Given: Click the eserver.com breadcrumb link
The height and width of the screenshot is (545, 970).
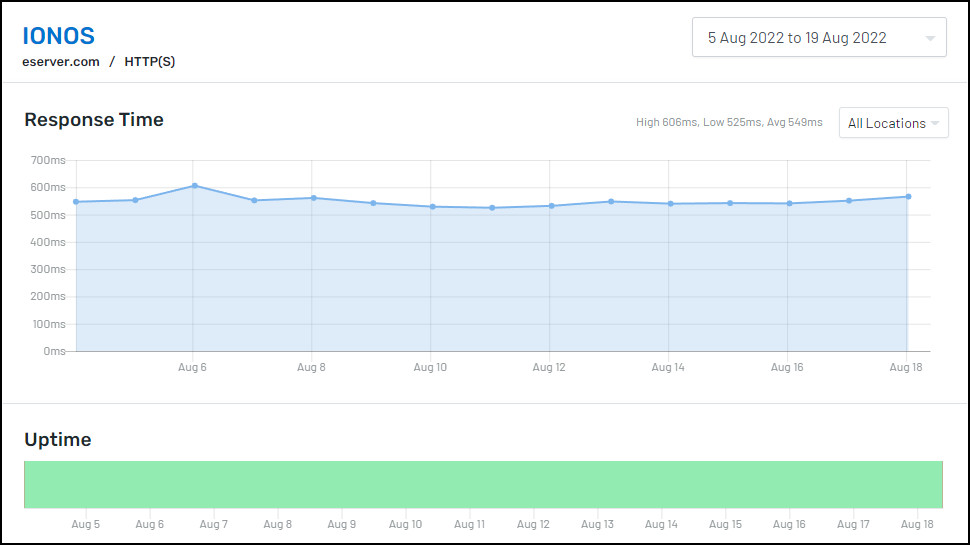Looking at the screenshot, I should tap(61, 62).
